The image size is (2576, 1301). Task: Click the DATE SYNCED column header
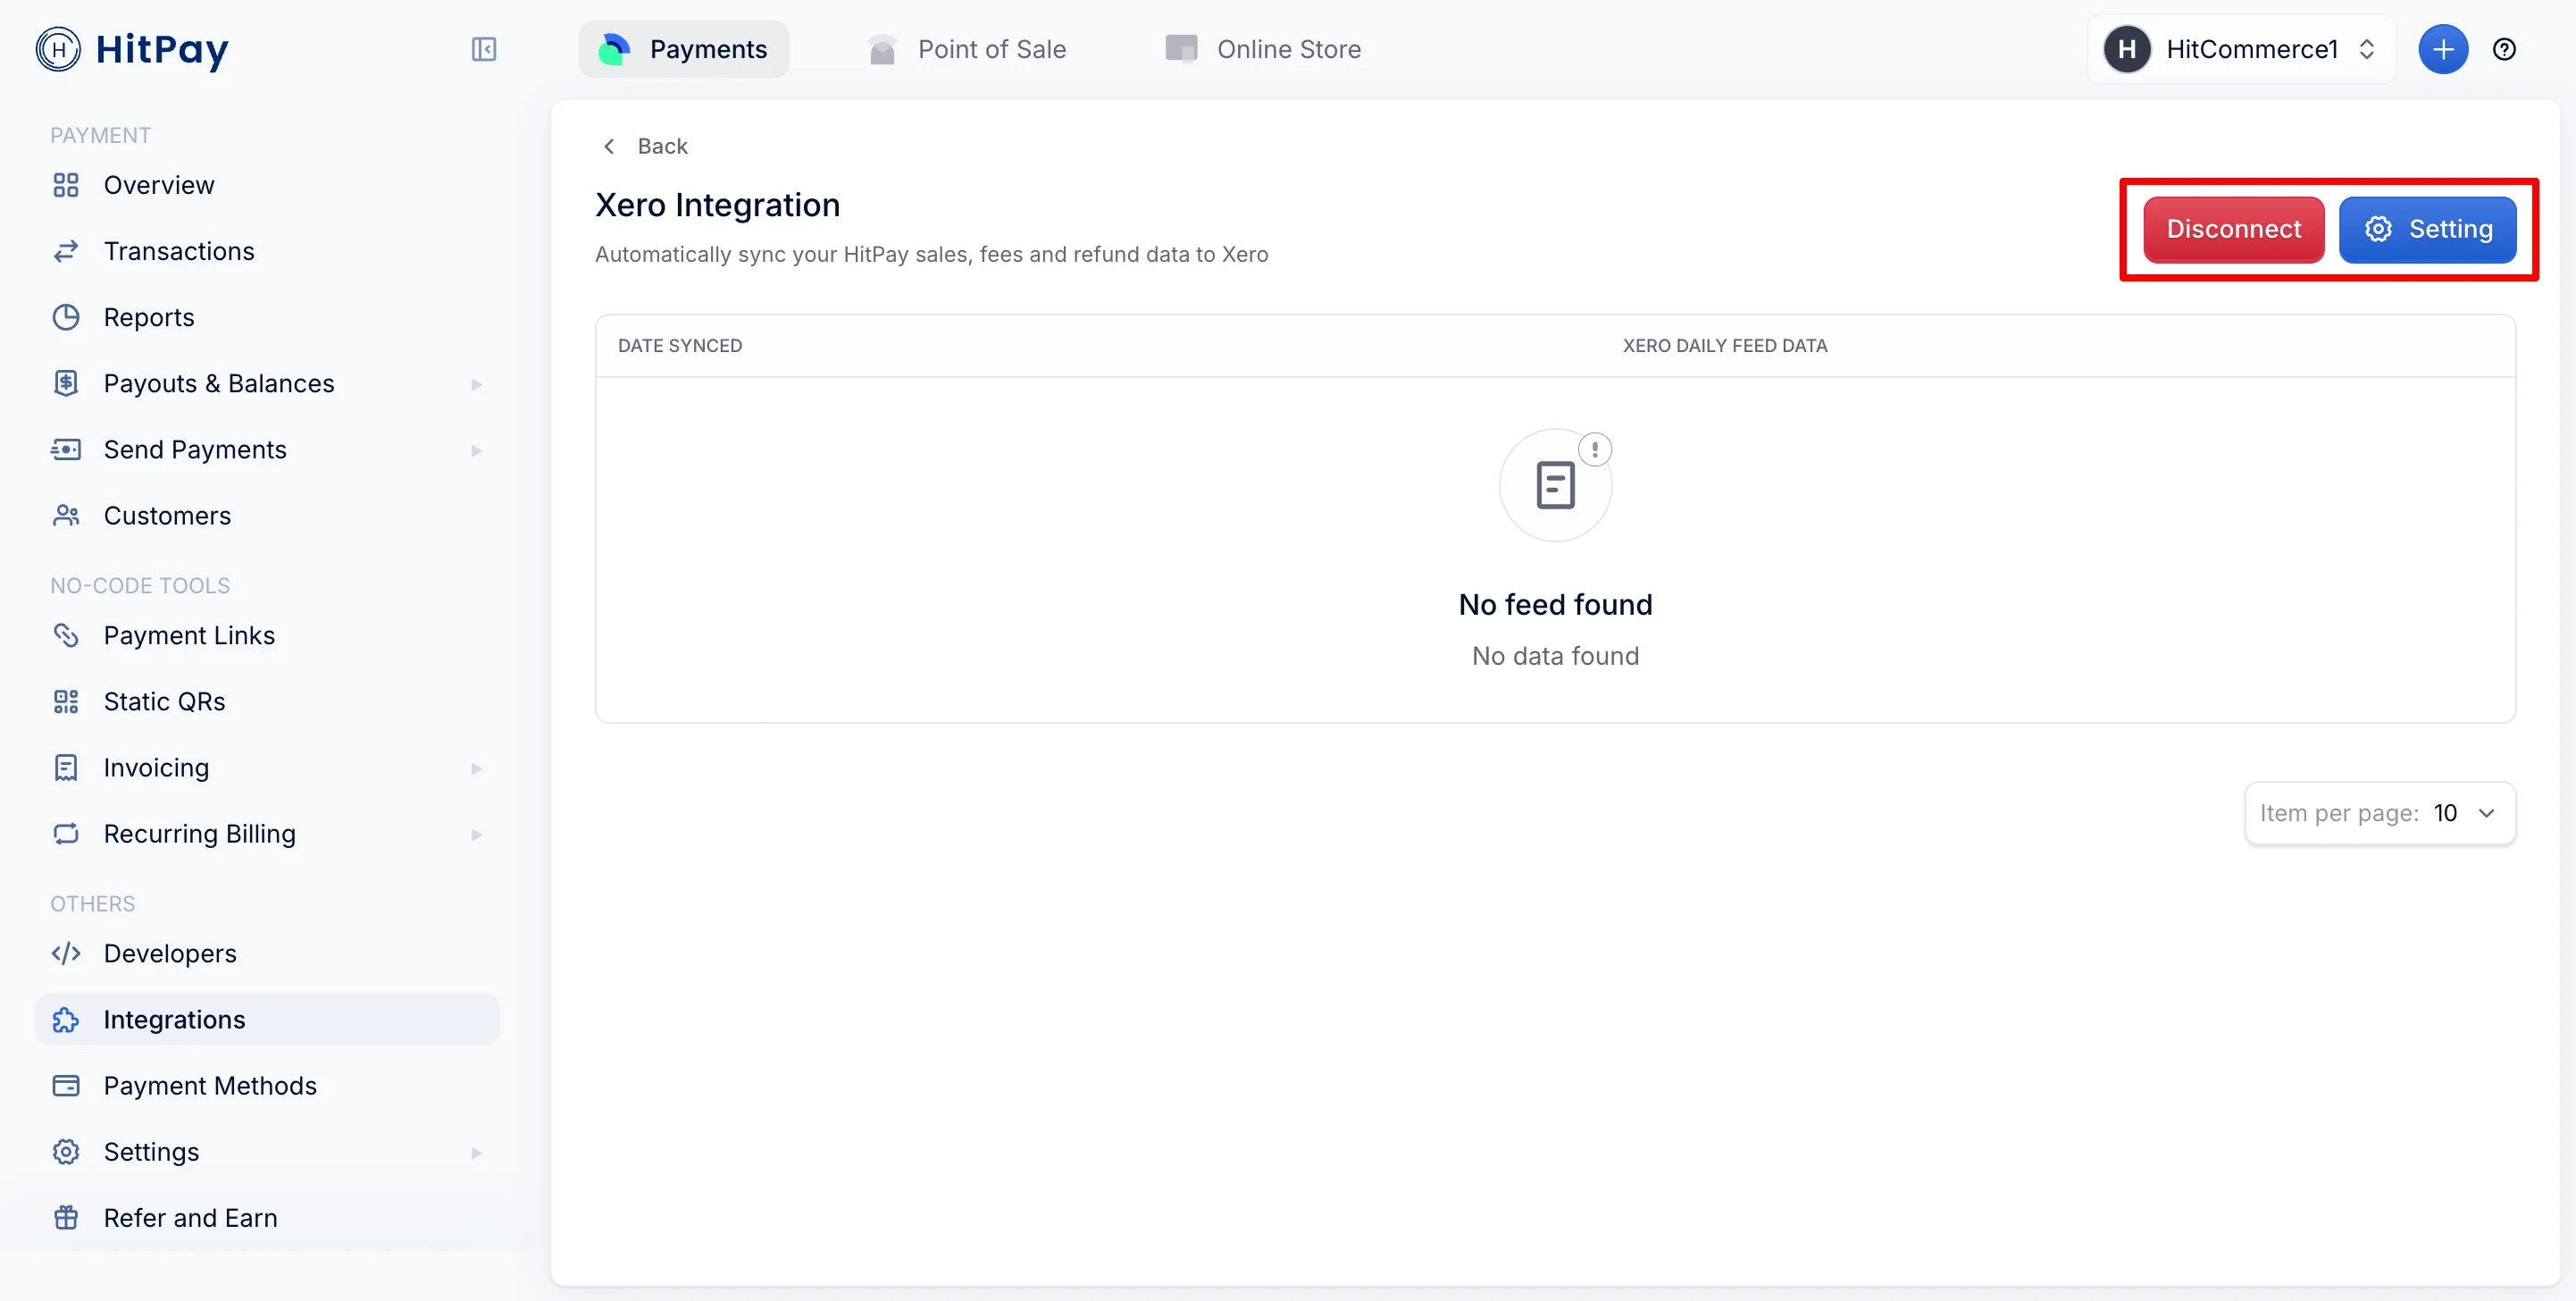coord(680,345)
